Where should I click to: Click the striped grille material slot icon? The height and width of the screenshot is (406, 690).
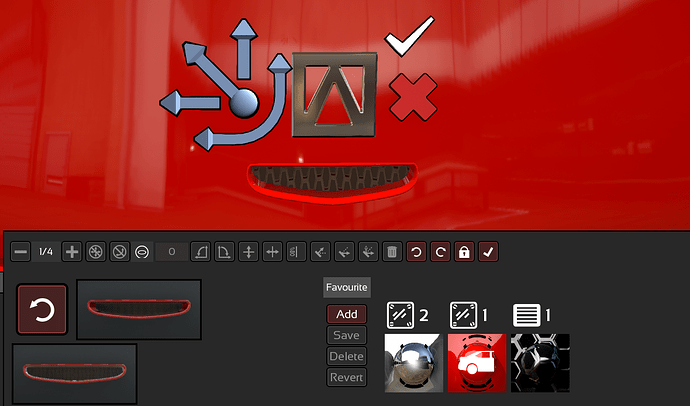tap(527, 315)
